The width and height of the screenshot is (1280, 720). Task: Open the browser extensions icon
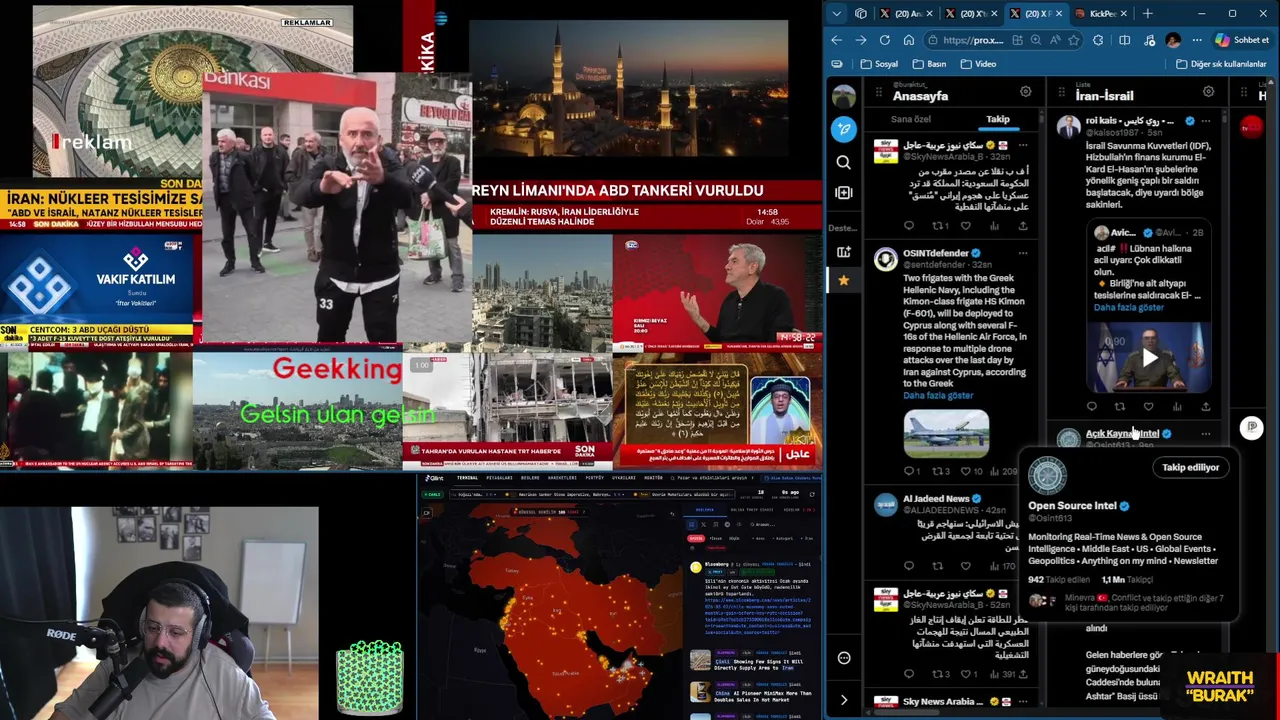coord(1098,40)
